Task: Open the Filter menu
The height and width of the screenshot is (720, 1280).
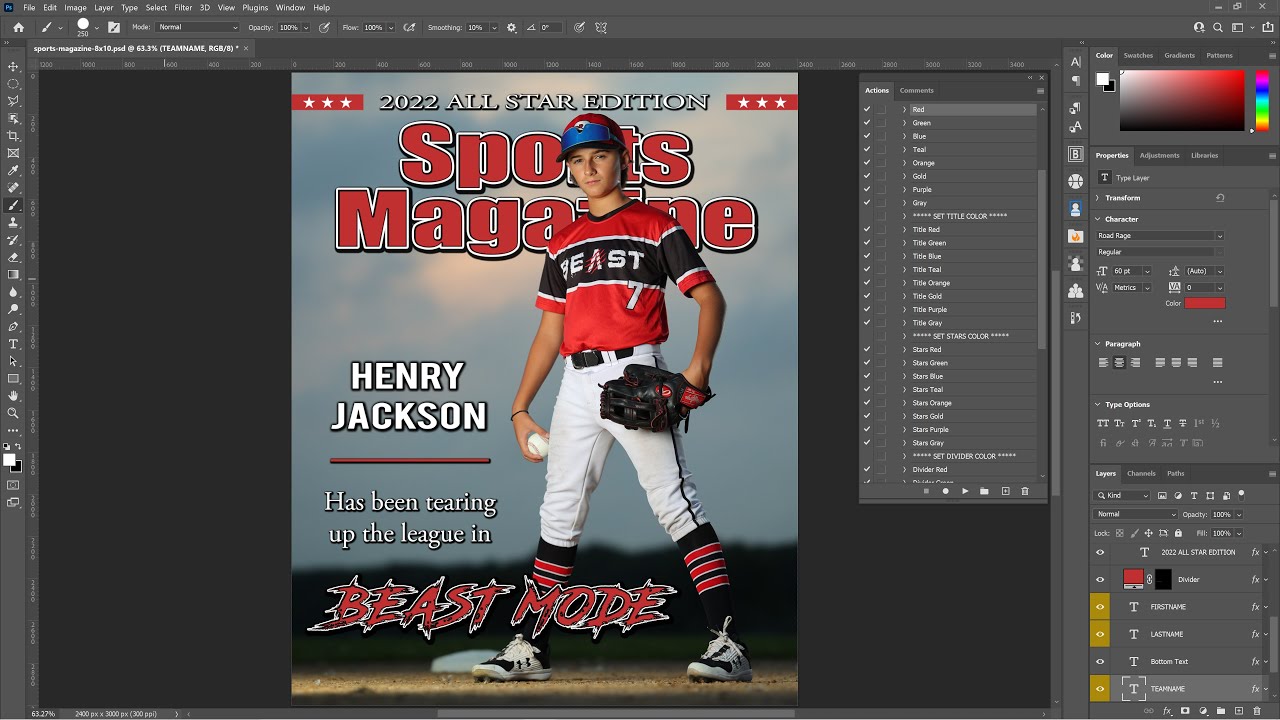Action: 183,7
